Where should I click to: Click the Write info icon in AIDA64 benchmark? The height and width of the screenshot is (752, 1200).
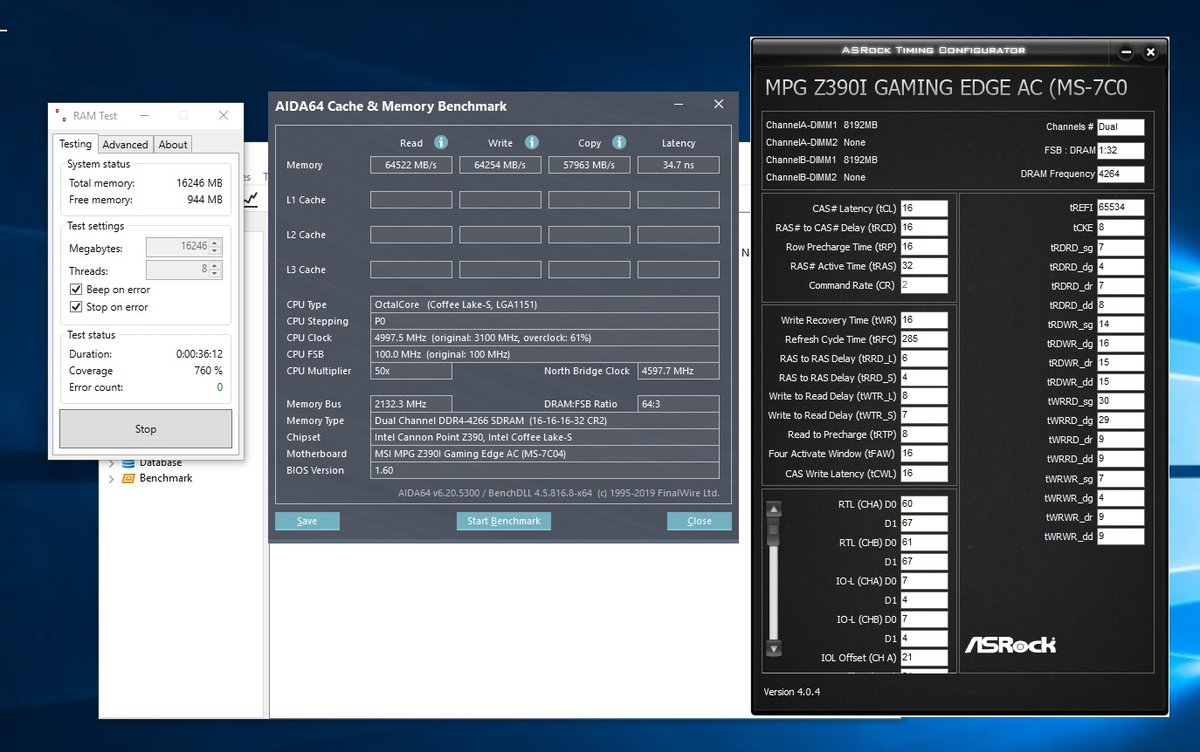point(532,142)
